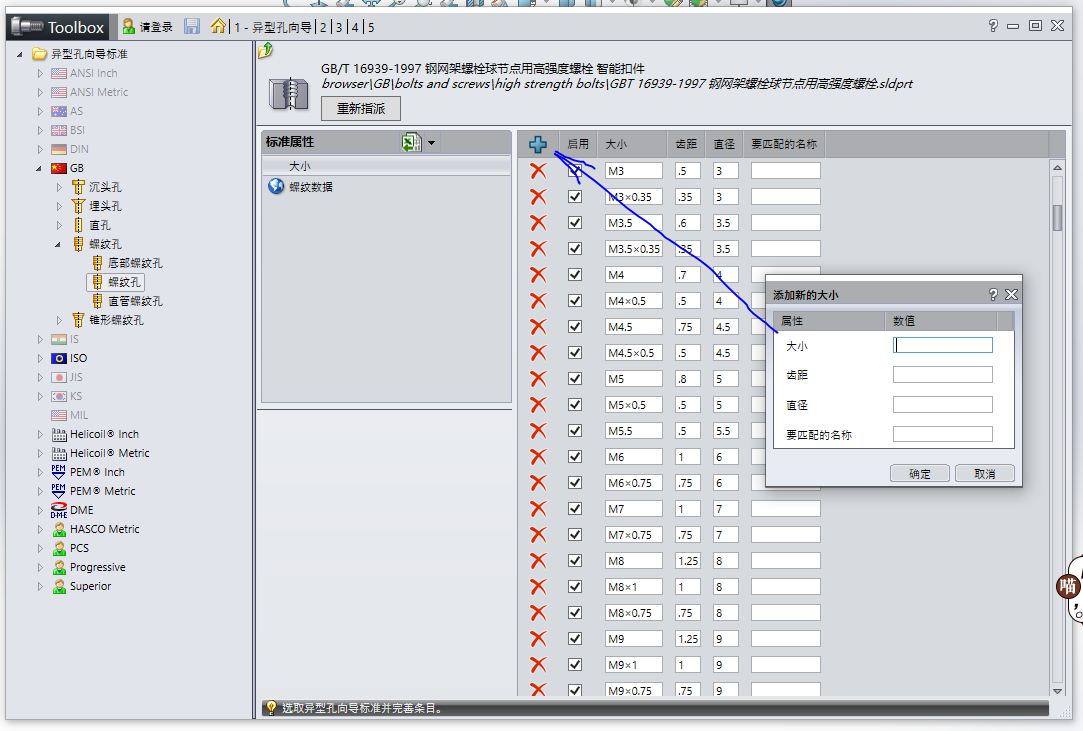The width and height of the screenshot is (1083, 731).
Task: Toggle the M3.5 enabled checkbox
Action: [575, 222]
